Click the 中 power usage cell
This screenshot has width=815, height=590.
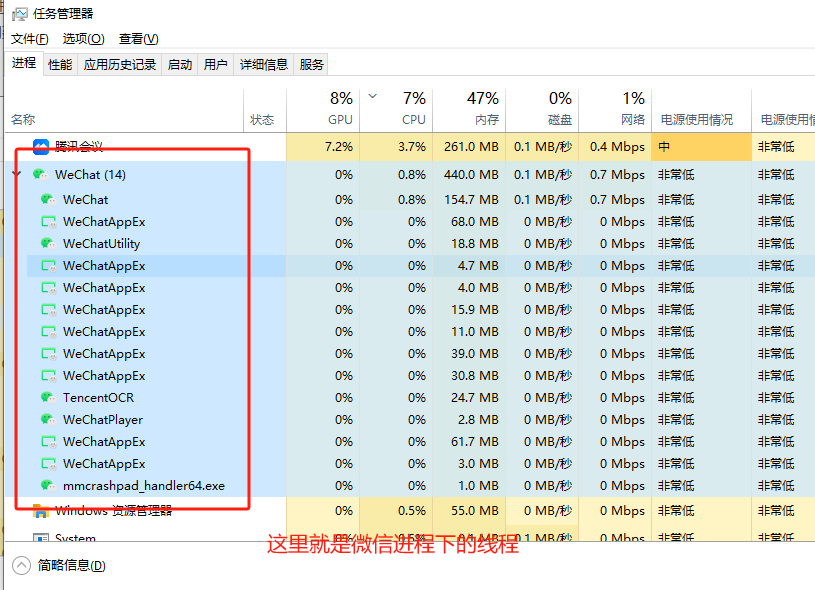click(x=701, y=147)
